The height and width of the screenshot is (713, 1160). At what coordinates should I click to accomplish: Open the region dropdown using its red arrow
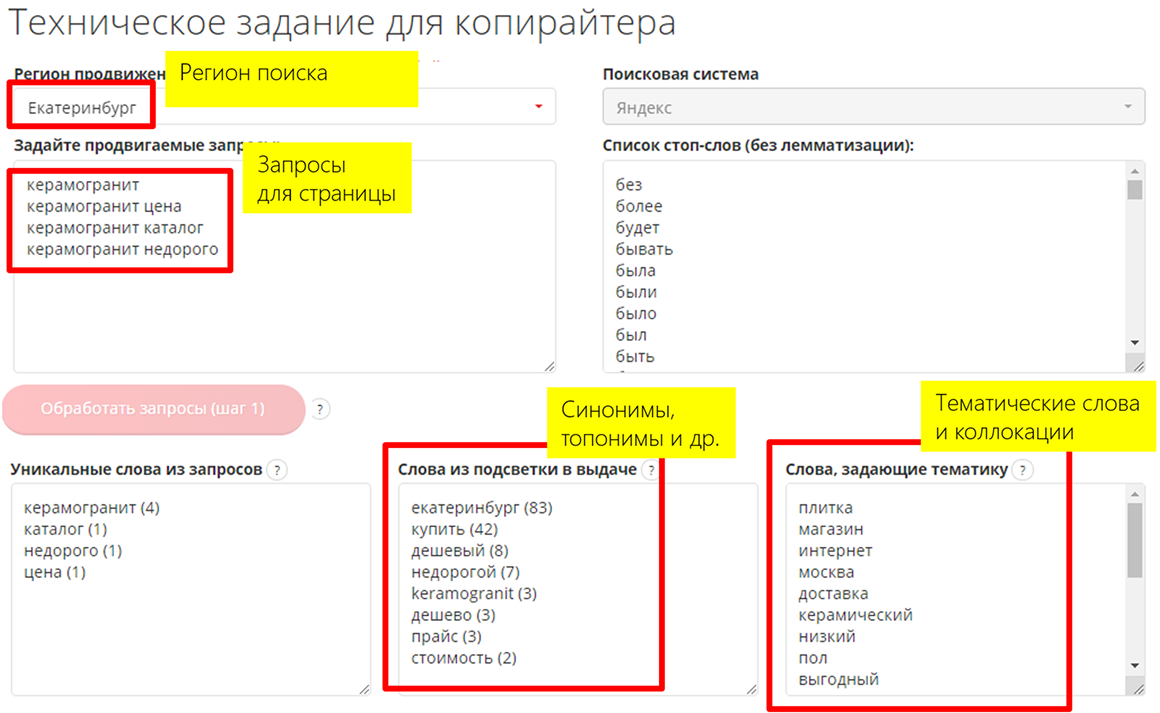point(539,107)
